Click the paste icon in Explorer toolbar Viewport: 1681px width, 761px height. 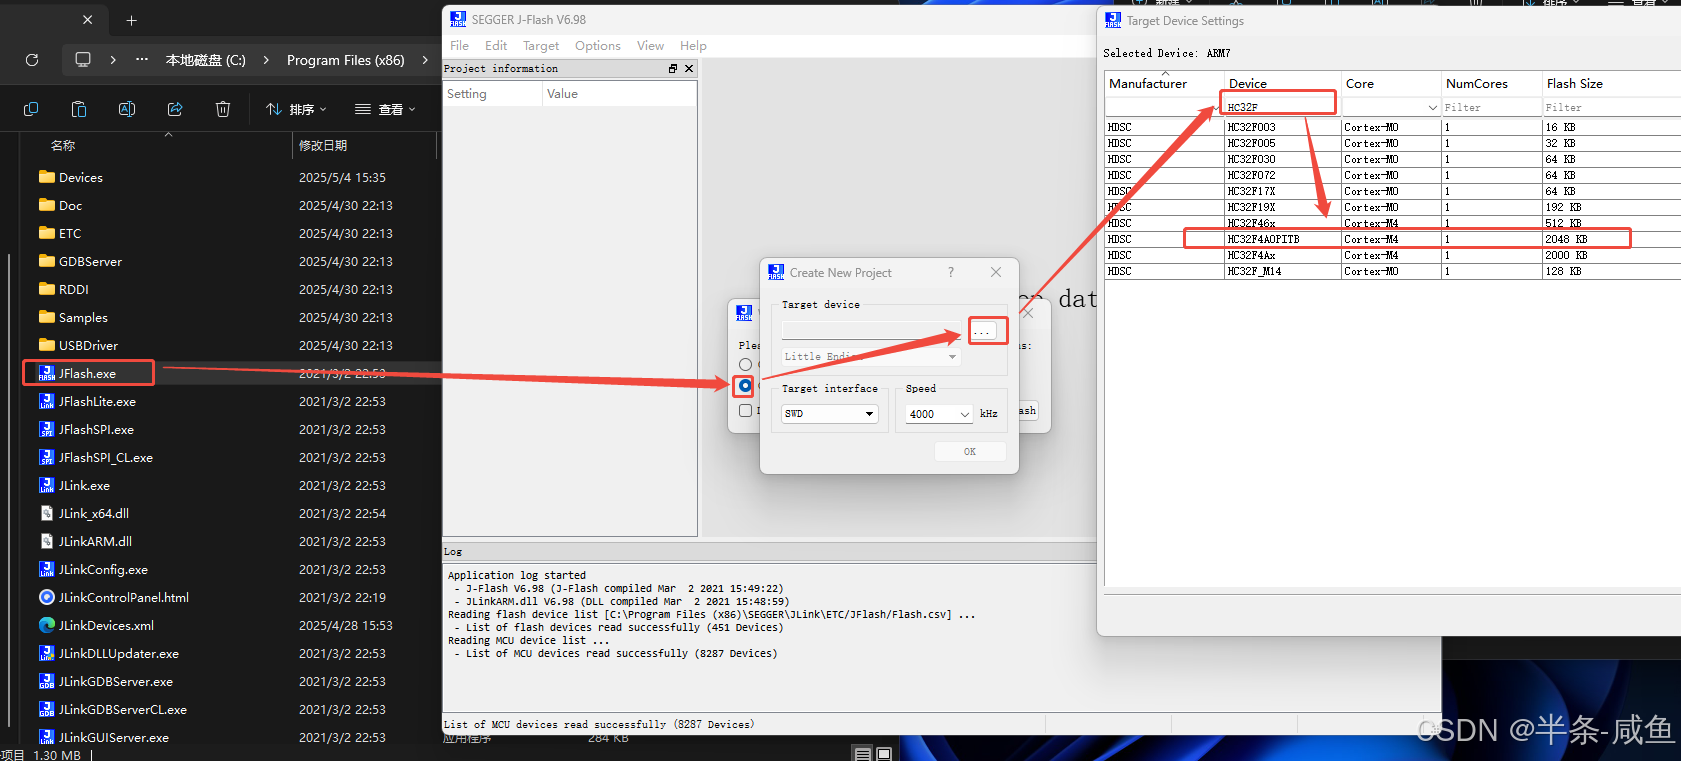point(79,109)
